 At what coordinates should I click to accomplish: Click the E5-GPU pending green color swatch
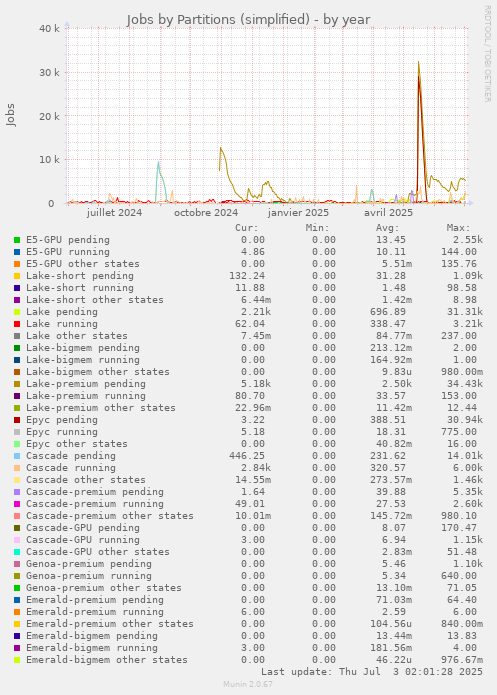(x=17, y=240)
